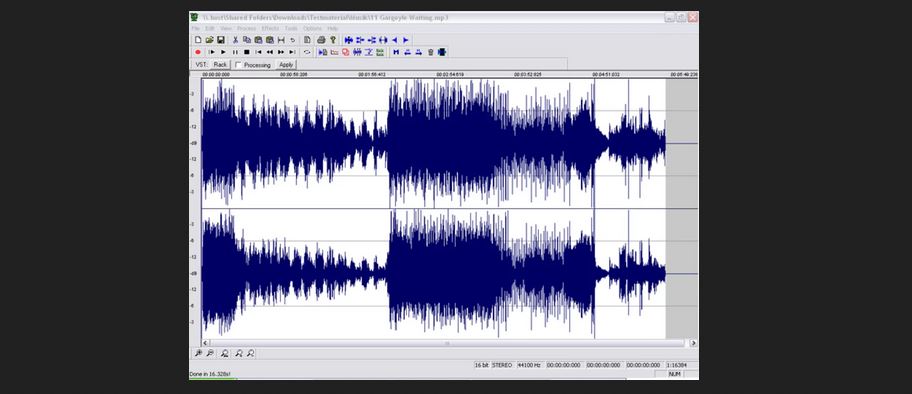Cut selection using the scissors icon
The height and width of the screenshot is (394, 912).
pos(236,40)
